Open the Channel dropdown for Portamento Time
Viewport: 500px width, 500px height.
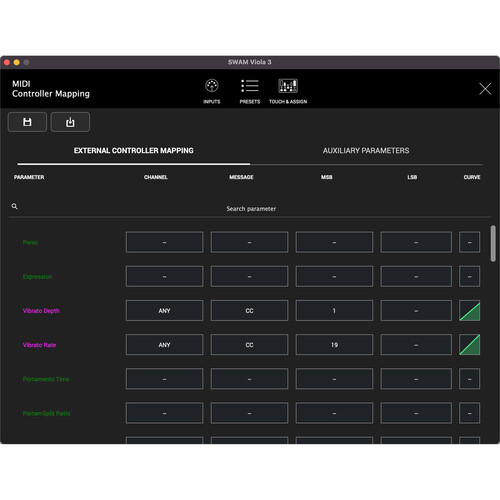tap(164, 379)
